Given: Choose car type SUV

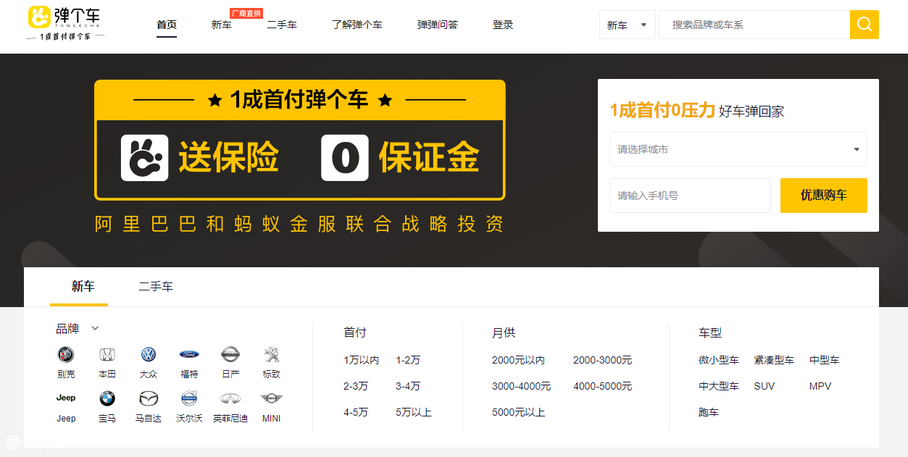Looking at the screenshot, I should click(764, 386).
